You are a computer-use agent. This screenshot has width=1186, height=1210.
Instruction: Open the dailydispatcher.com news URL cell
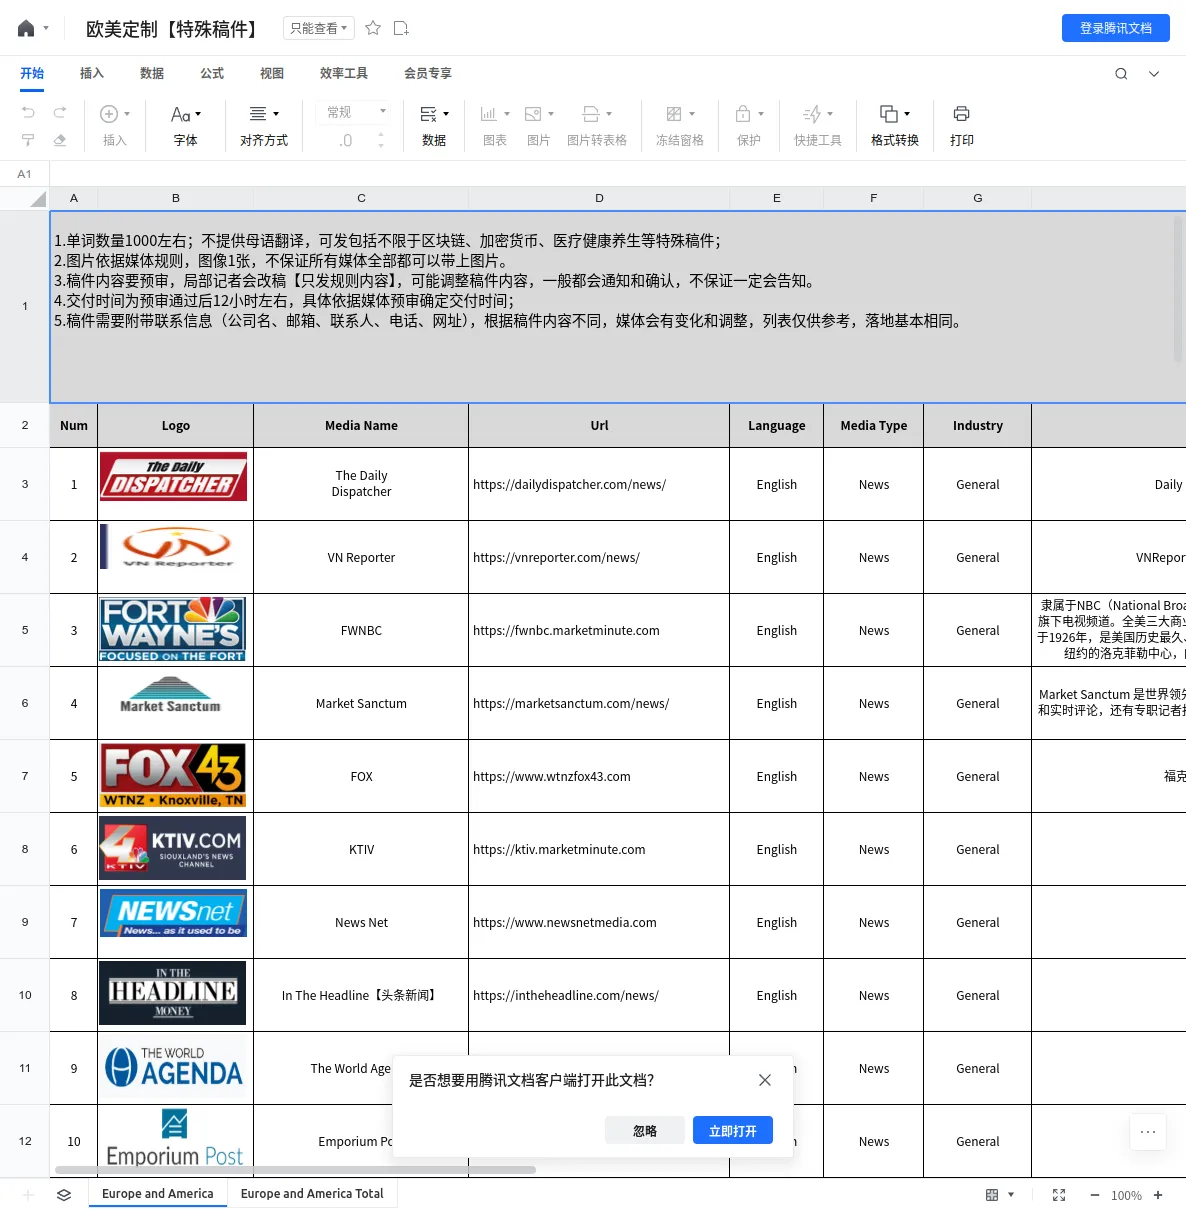(599, 484)
